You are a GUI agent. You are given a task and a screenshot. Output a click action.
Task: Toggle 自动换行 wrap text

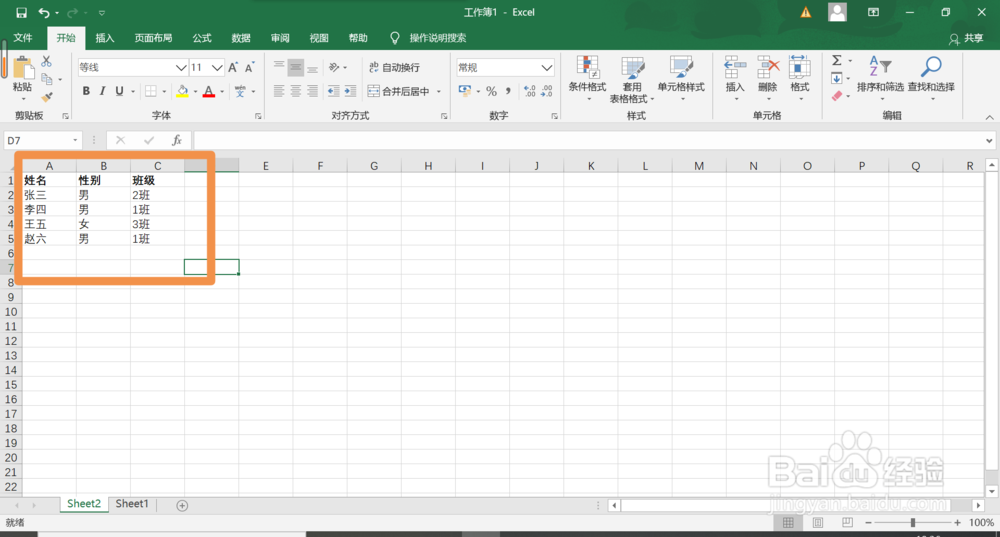pyautogui.click(x=394, y=68)
